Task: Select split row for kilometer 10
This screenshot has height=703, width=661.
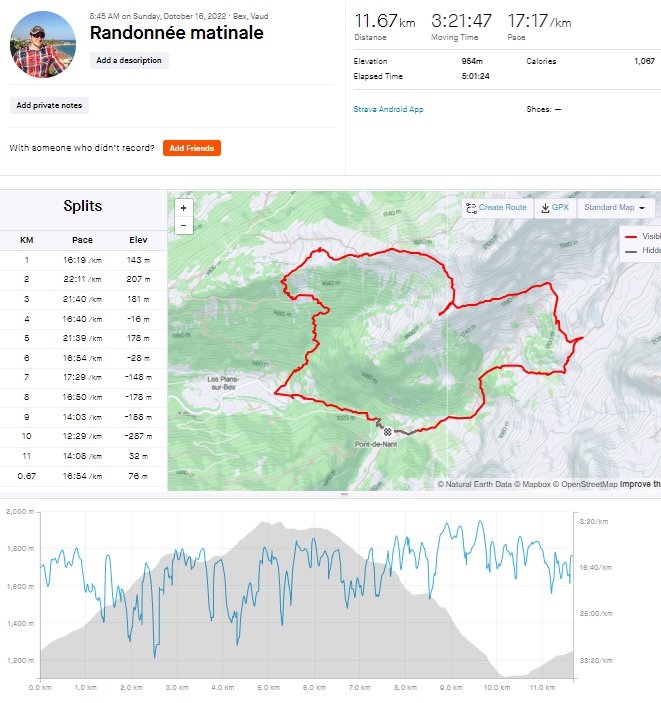Action: pyautogui.click(x=83, y=436)
